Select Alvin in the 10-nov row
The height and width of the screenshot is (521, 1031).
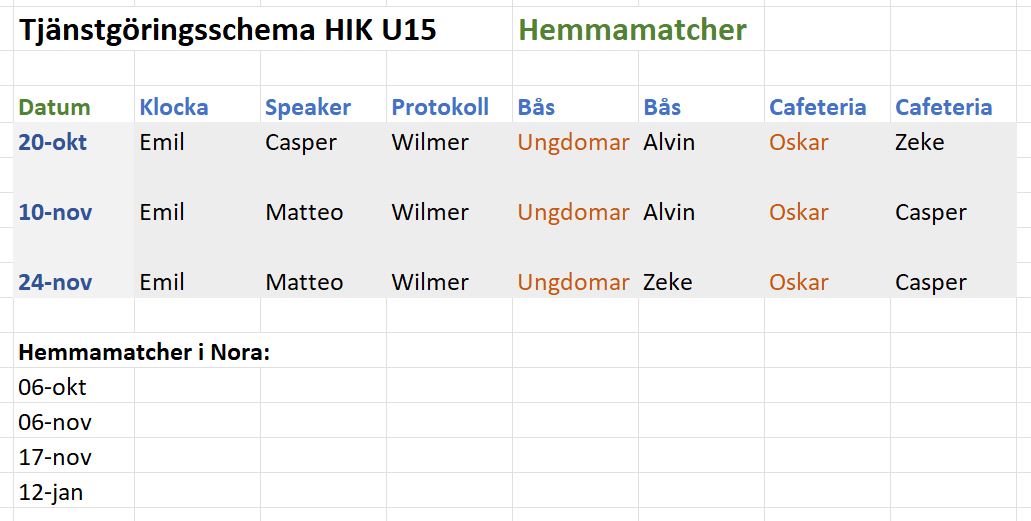[669, 212]
